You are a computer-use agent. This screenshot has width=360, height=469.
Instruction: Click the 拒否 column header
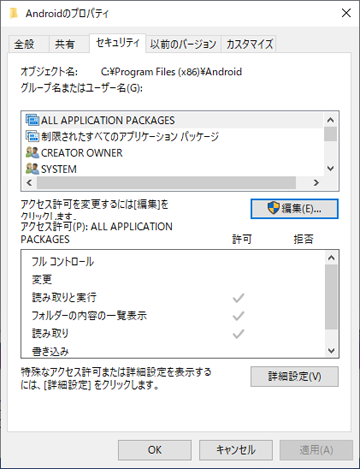coord(303,239)
